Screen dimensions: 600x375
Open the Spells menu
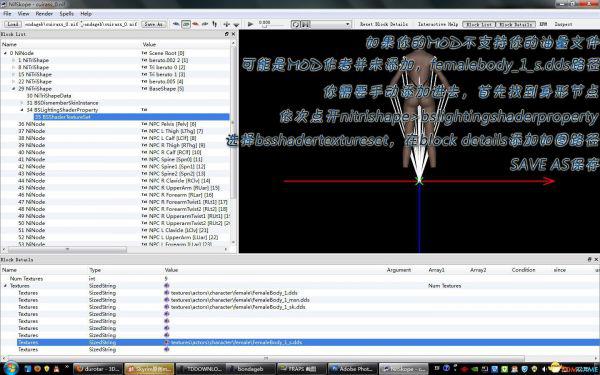(x=66, y=13)
